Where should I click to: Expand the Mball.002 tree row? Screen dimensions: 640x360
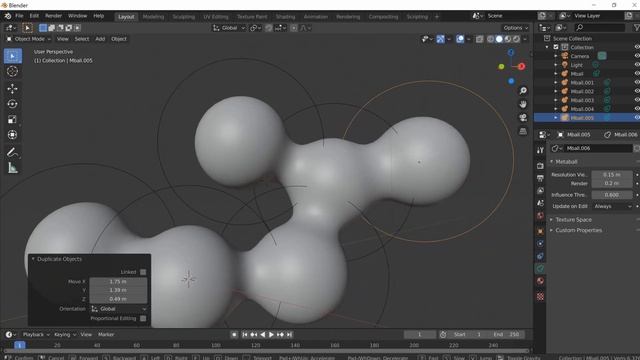(x=556, y=91)
